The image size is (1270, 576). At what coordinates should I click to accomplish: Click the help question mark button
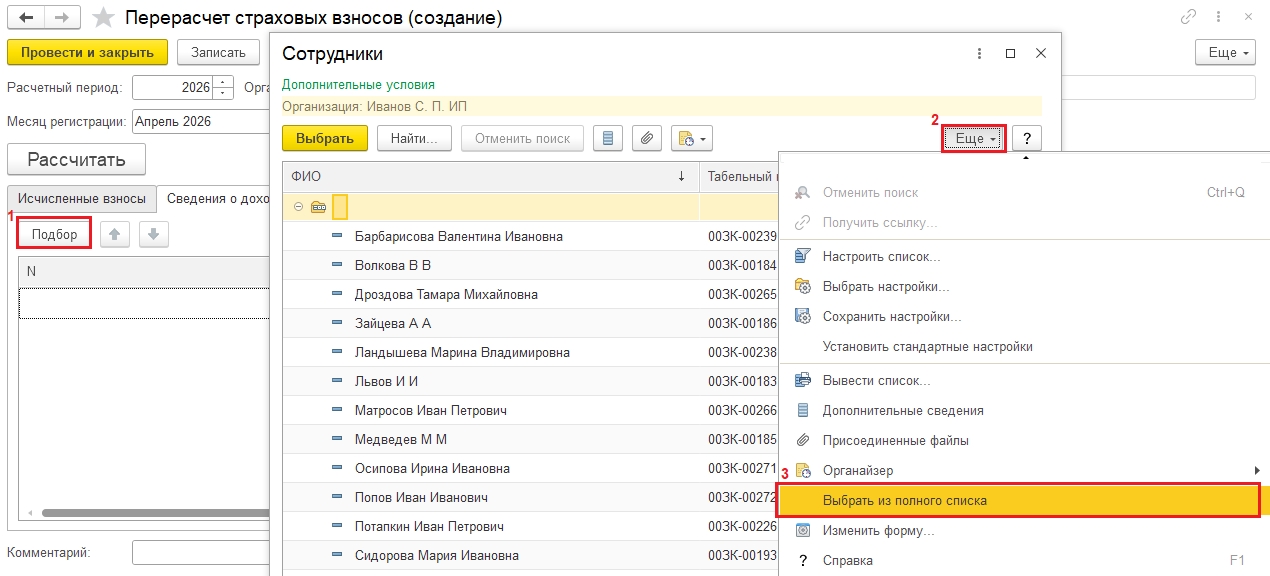coord(1026,139)
